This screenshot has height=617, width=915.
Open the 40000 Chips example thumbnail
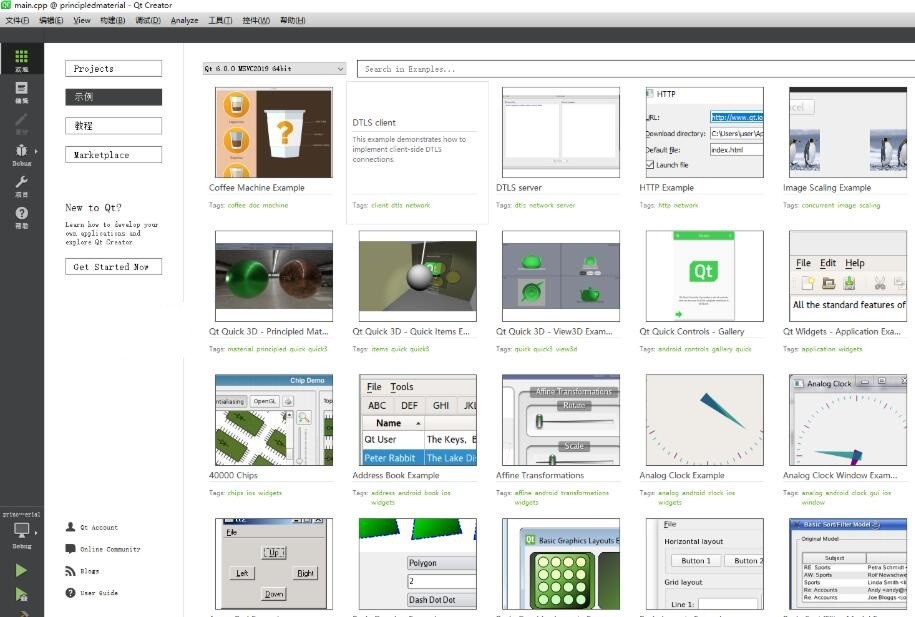pos(274,420)
